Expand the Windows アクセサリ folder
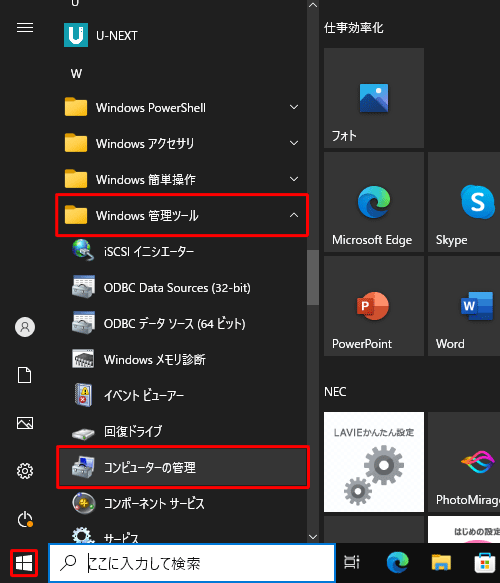Screen dimensions: 500x583 [182, 143]
